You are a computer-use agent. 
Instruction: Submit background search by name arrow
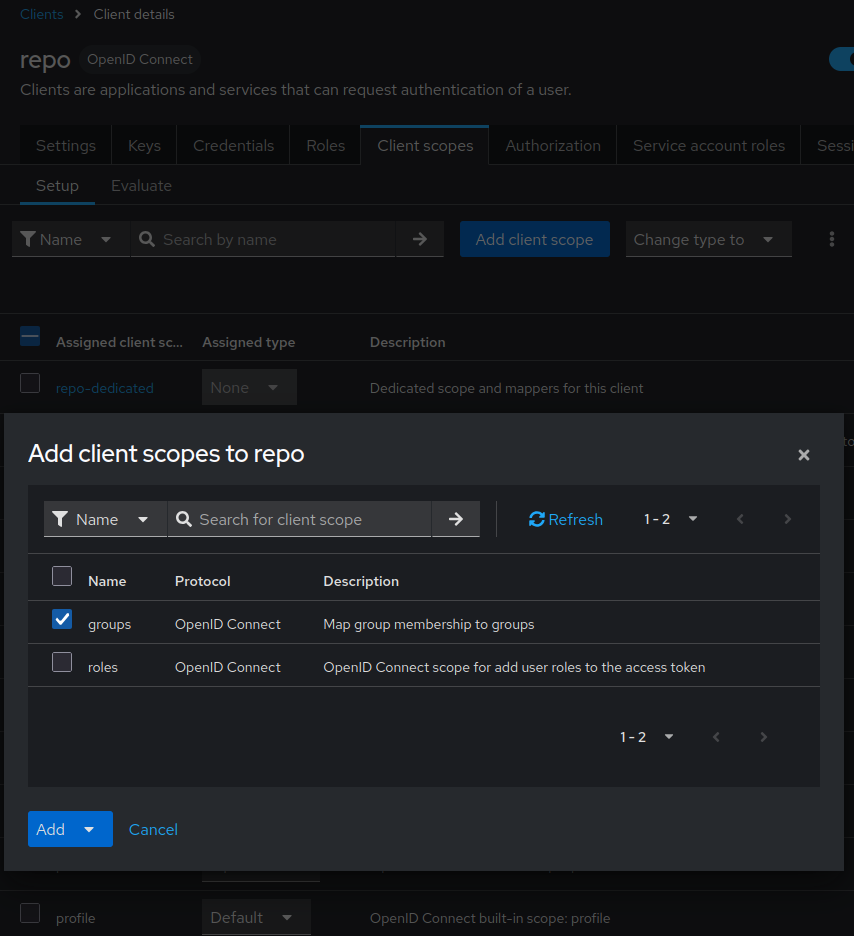click(420, 239)
